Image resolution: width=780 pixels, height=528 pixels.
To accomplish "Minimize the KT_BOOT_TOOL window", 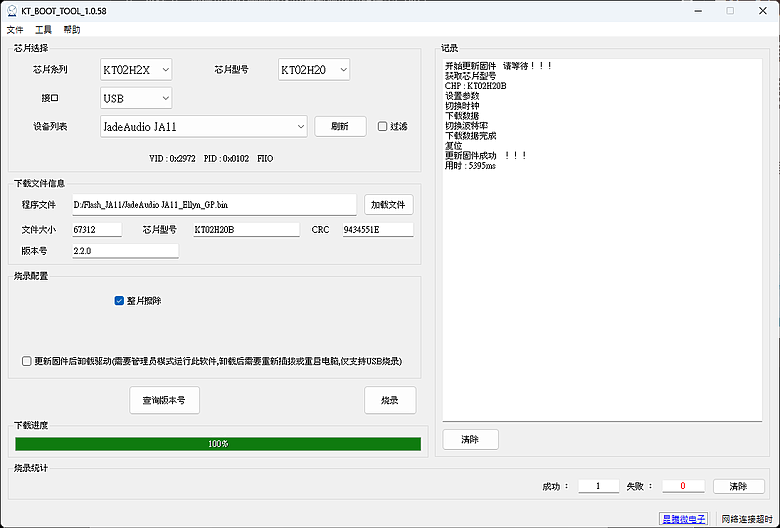I will pyautogui.click(x=698, y=11).
